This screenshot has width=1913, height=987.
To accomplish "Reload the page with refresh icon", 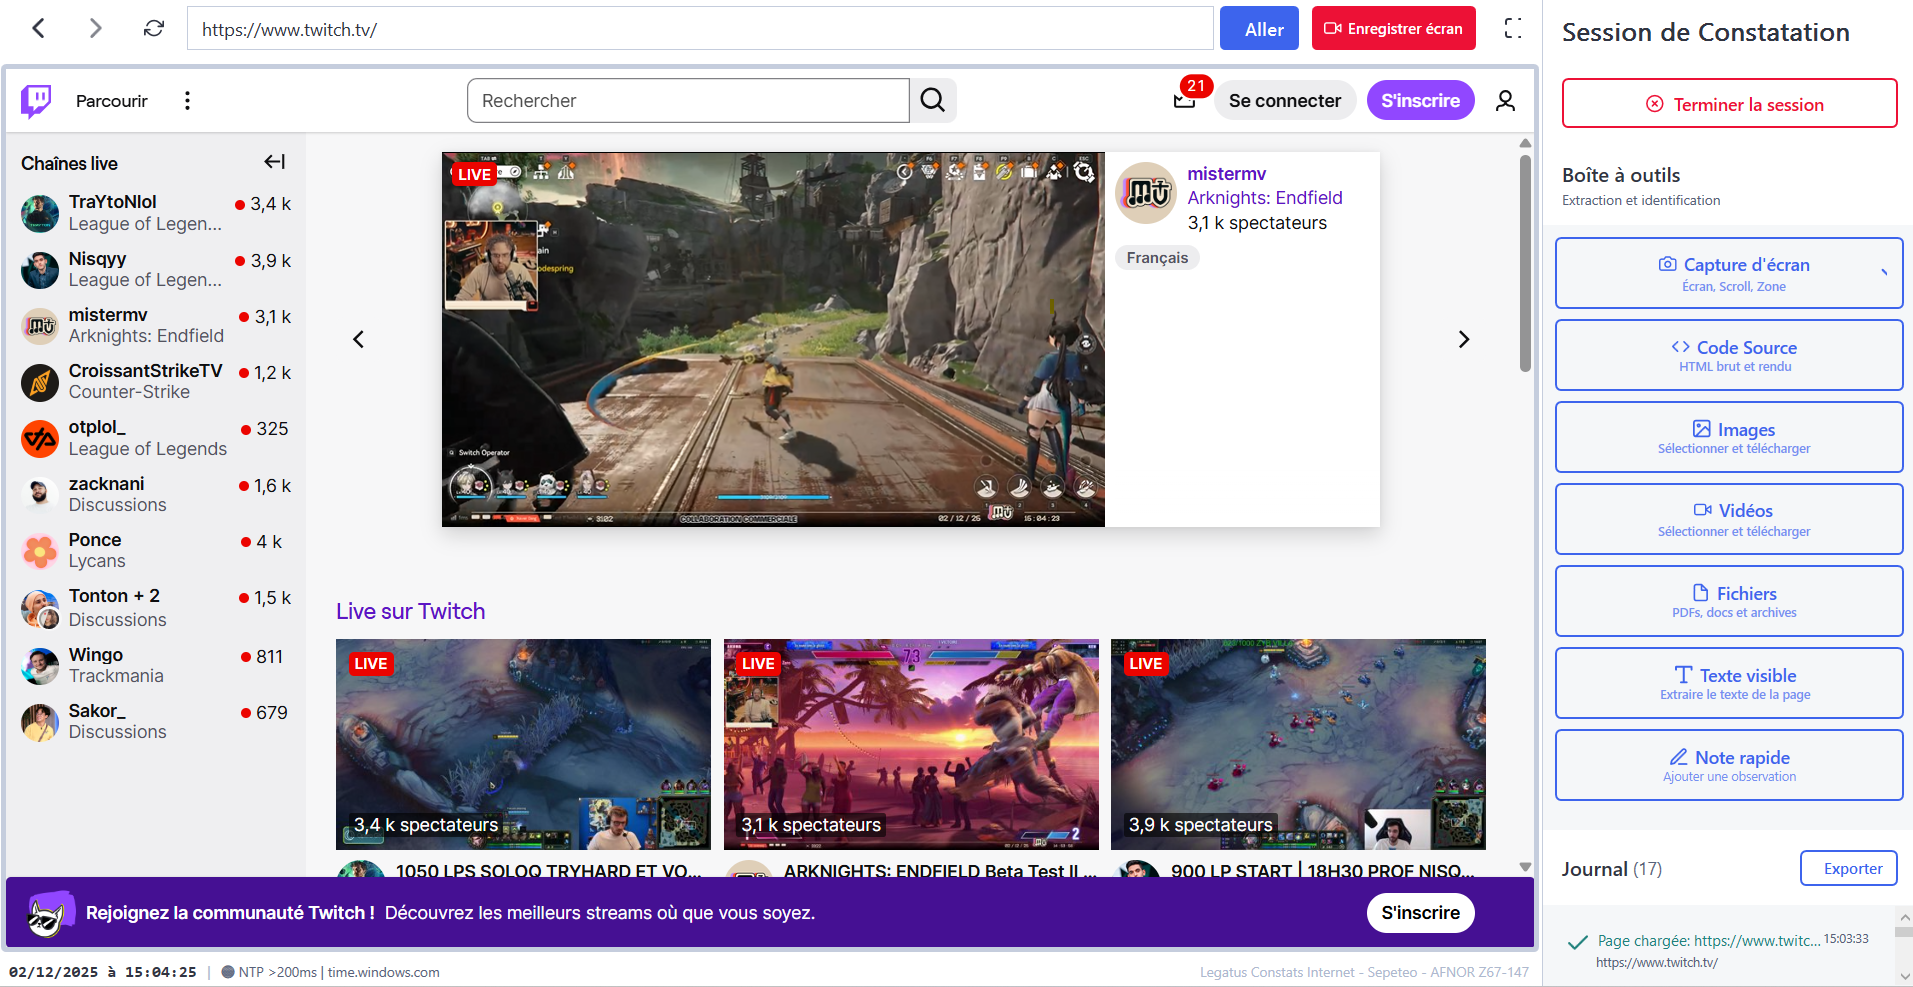I will tap(153, 29).
